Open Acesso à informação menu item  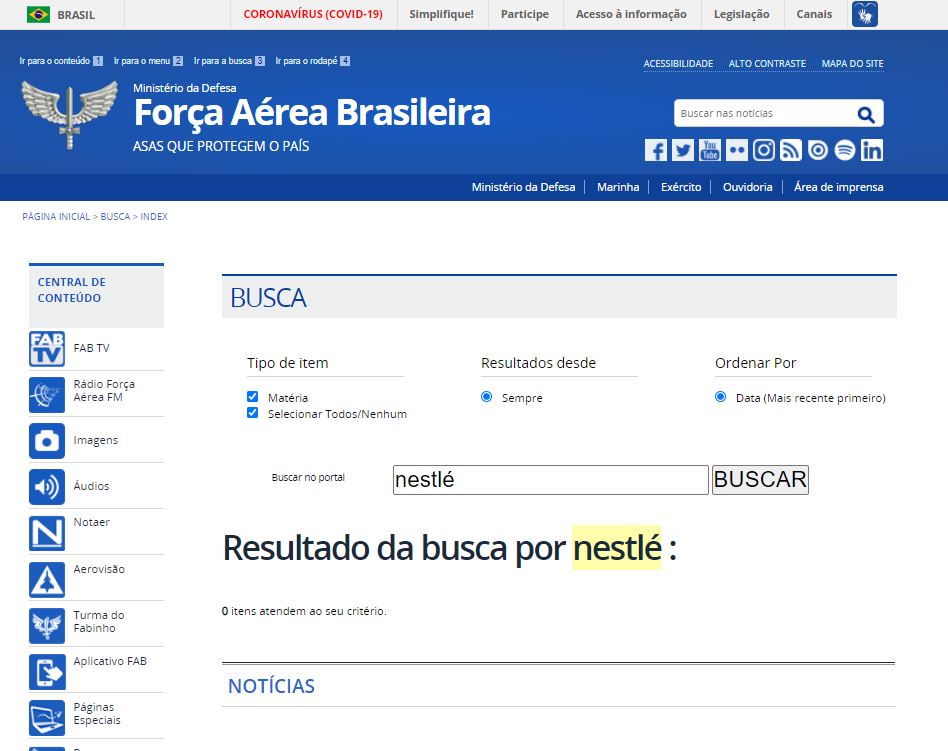pos(631,15)
